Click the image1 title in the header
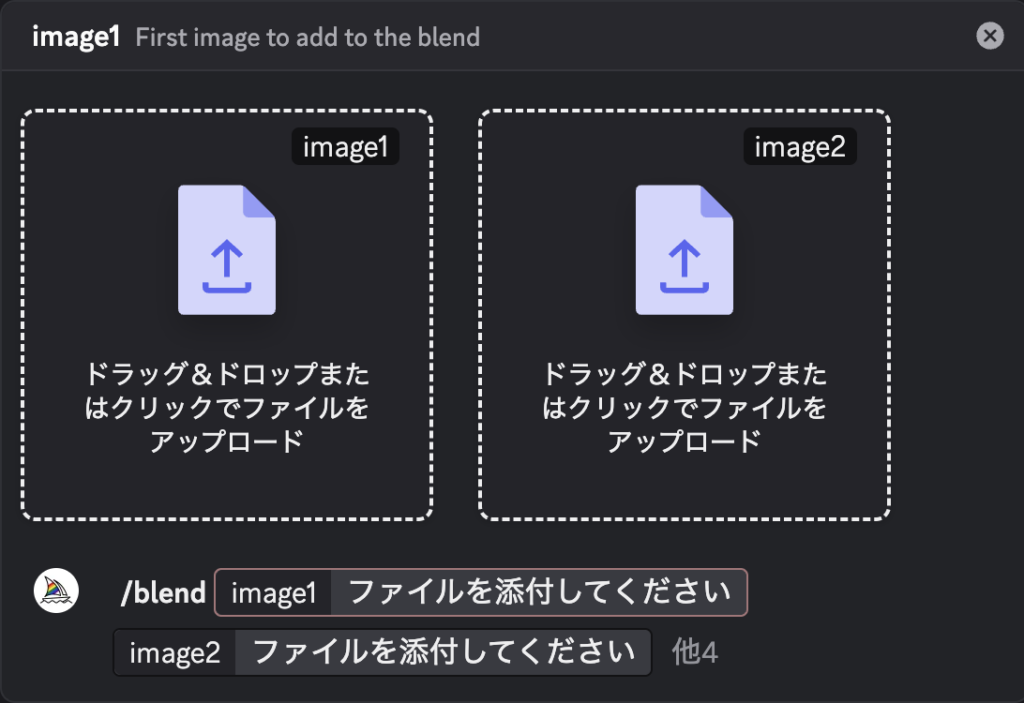 (76, 38)
